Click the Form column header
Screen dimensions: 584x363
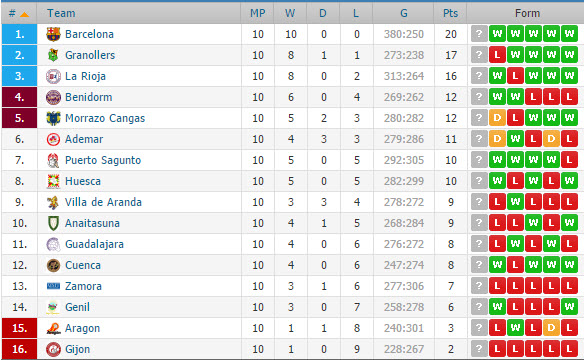tap(526, 13)
